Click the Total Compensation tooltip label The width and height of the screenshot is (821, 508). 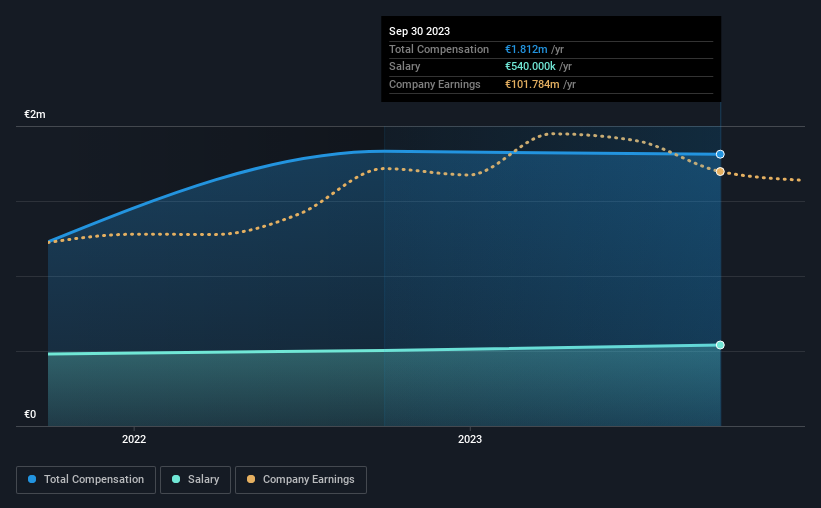(439, 49)
